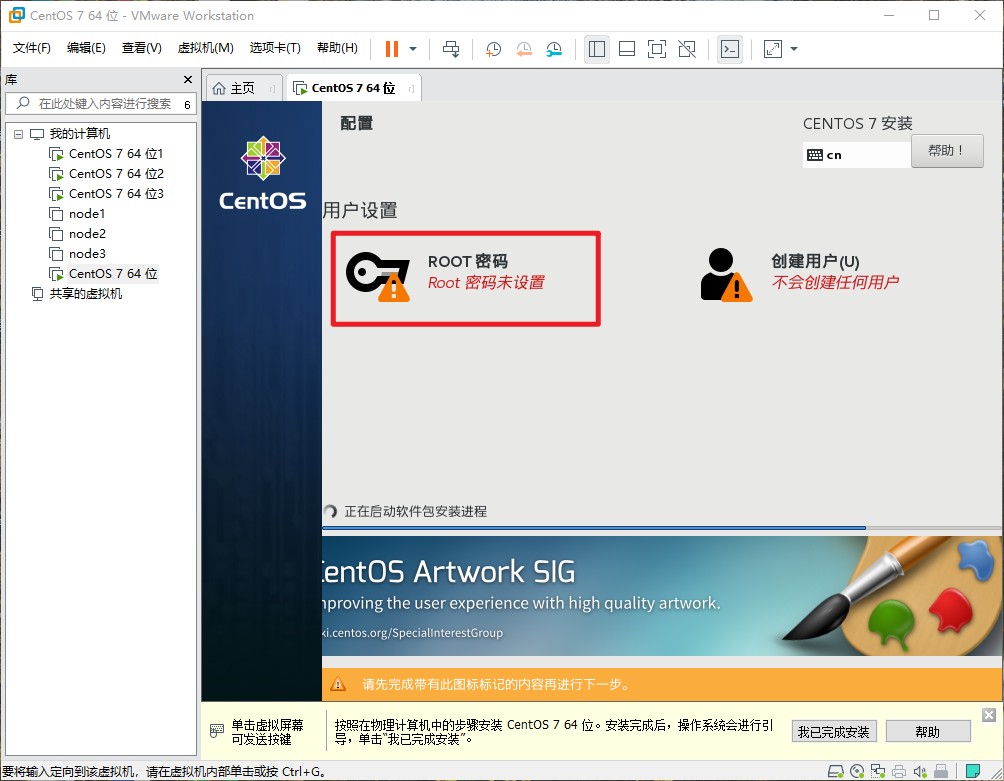1004x781 pixels.
Task: Click the printer status icon
Action: coord(900,771)
